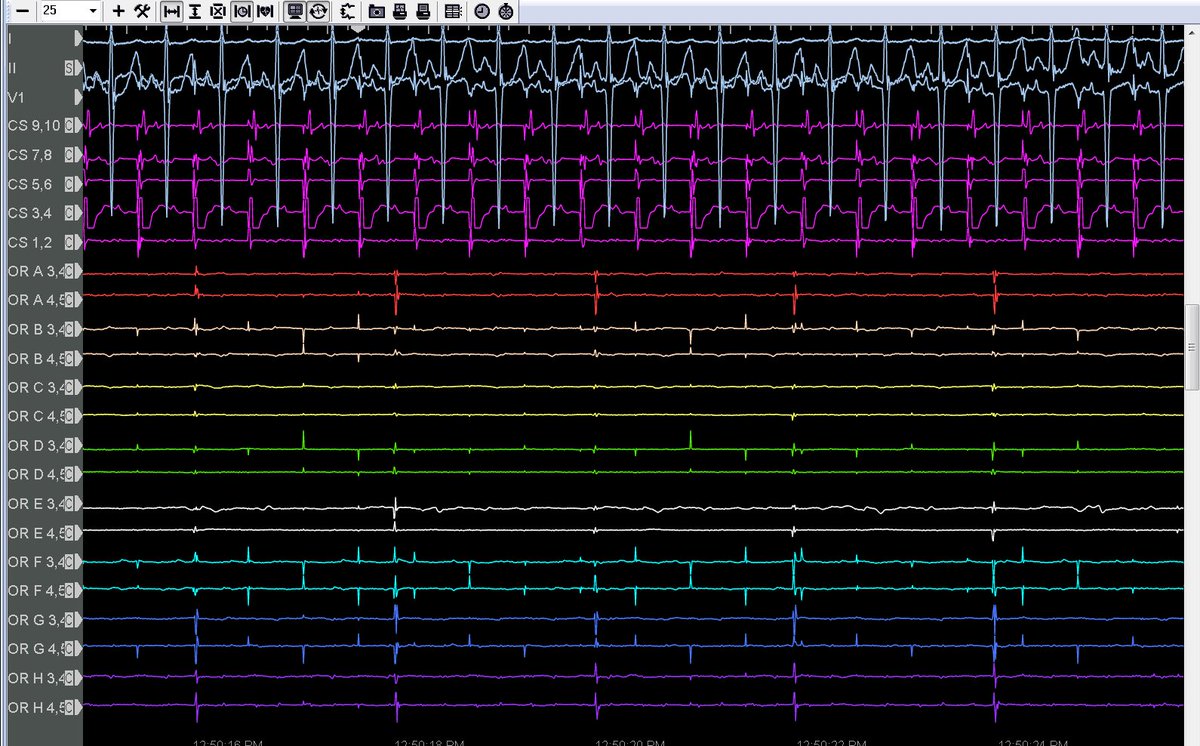
Task: Select the channel label I
Action: click(10, 39)
